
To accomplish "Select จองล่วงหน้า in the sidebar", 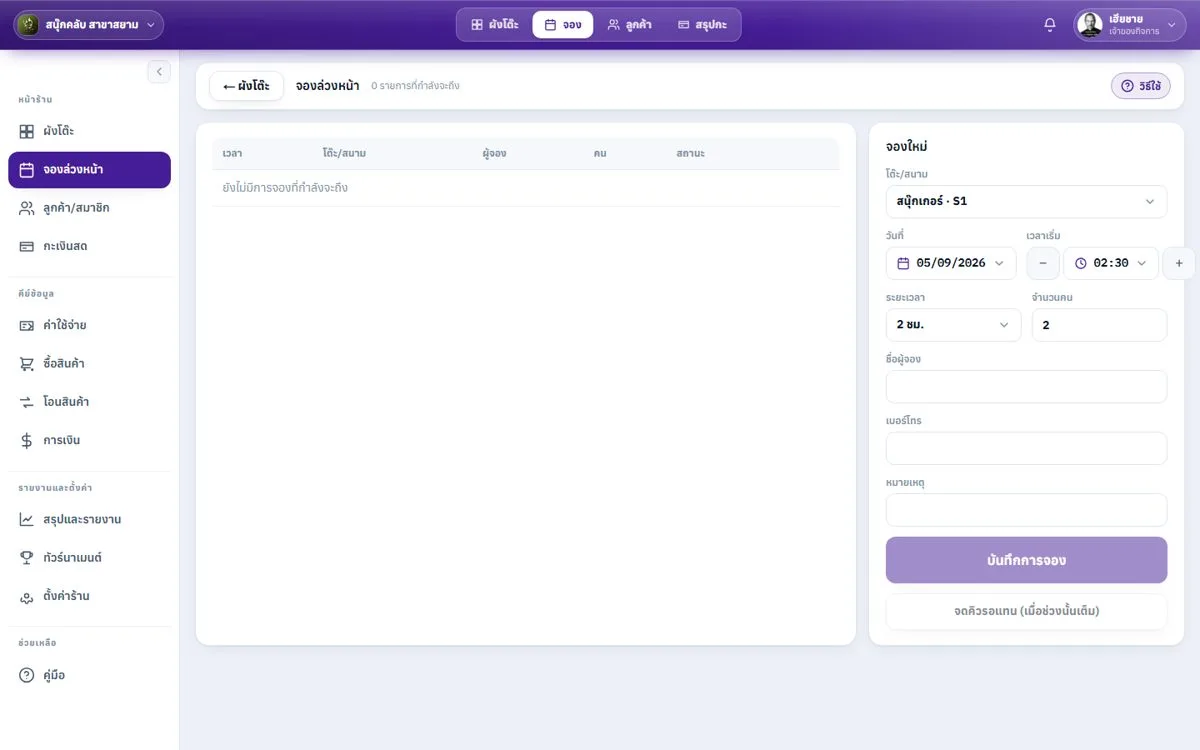I will pos(89,170).
